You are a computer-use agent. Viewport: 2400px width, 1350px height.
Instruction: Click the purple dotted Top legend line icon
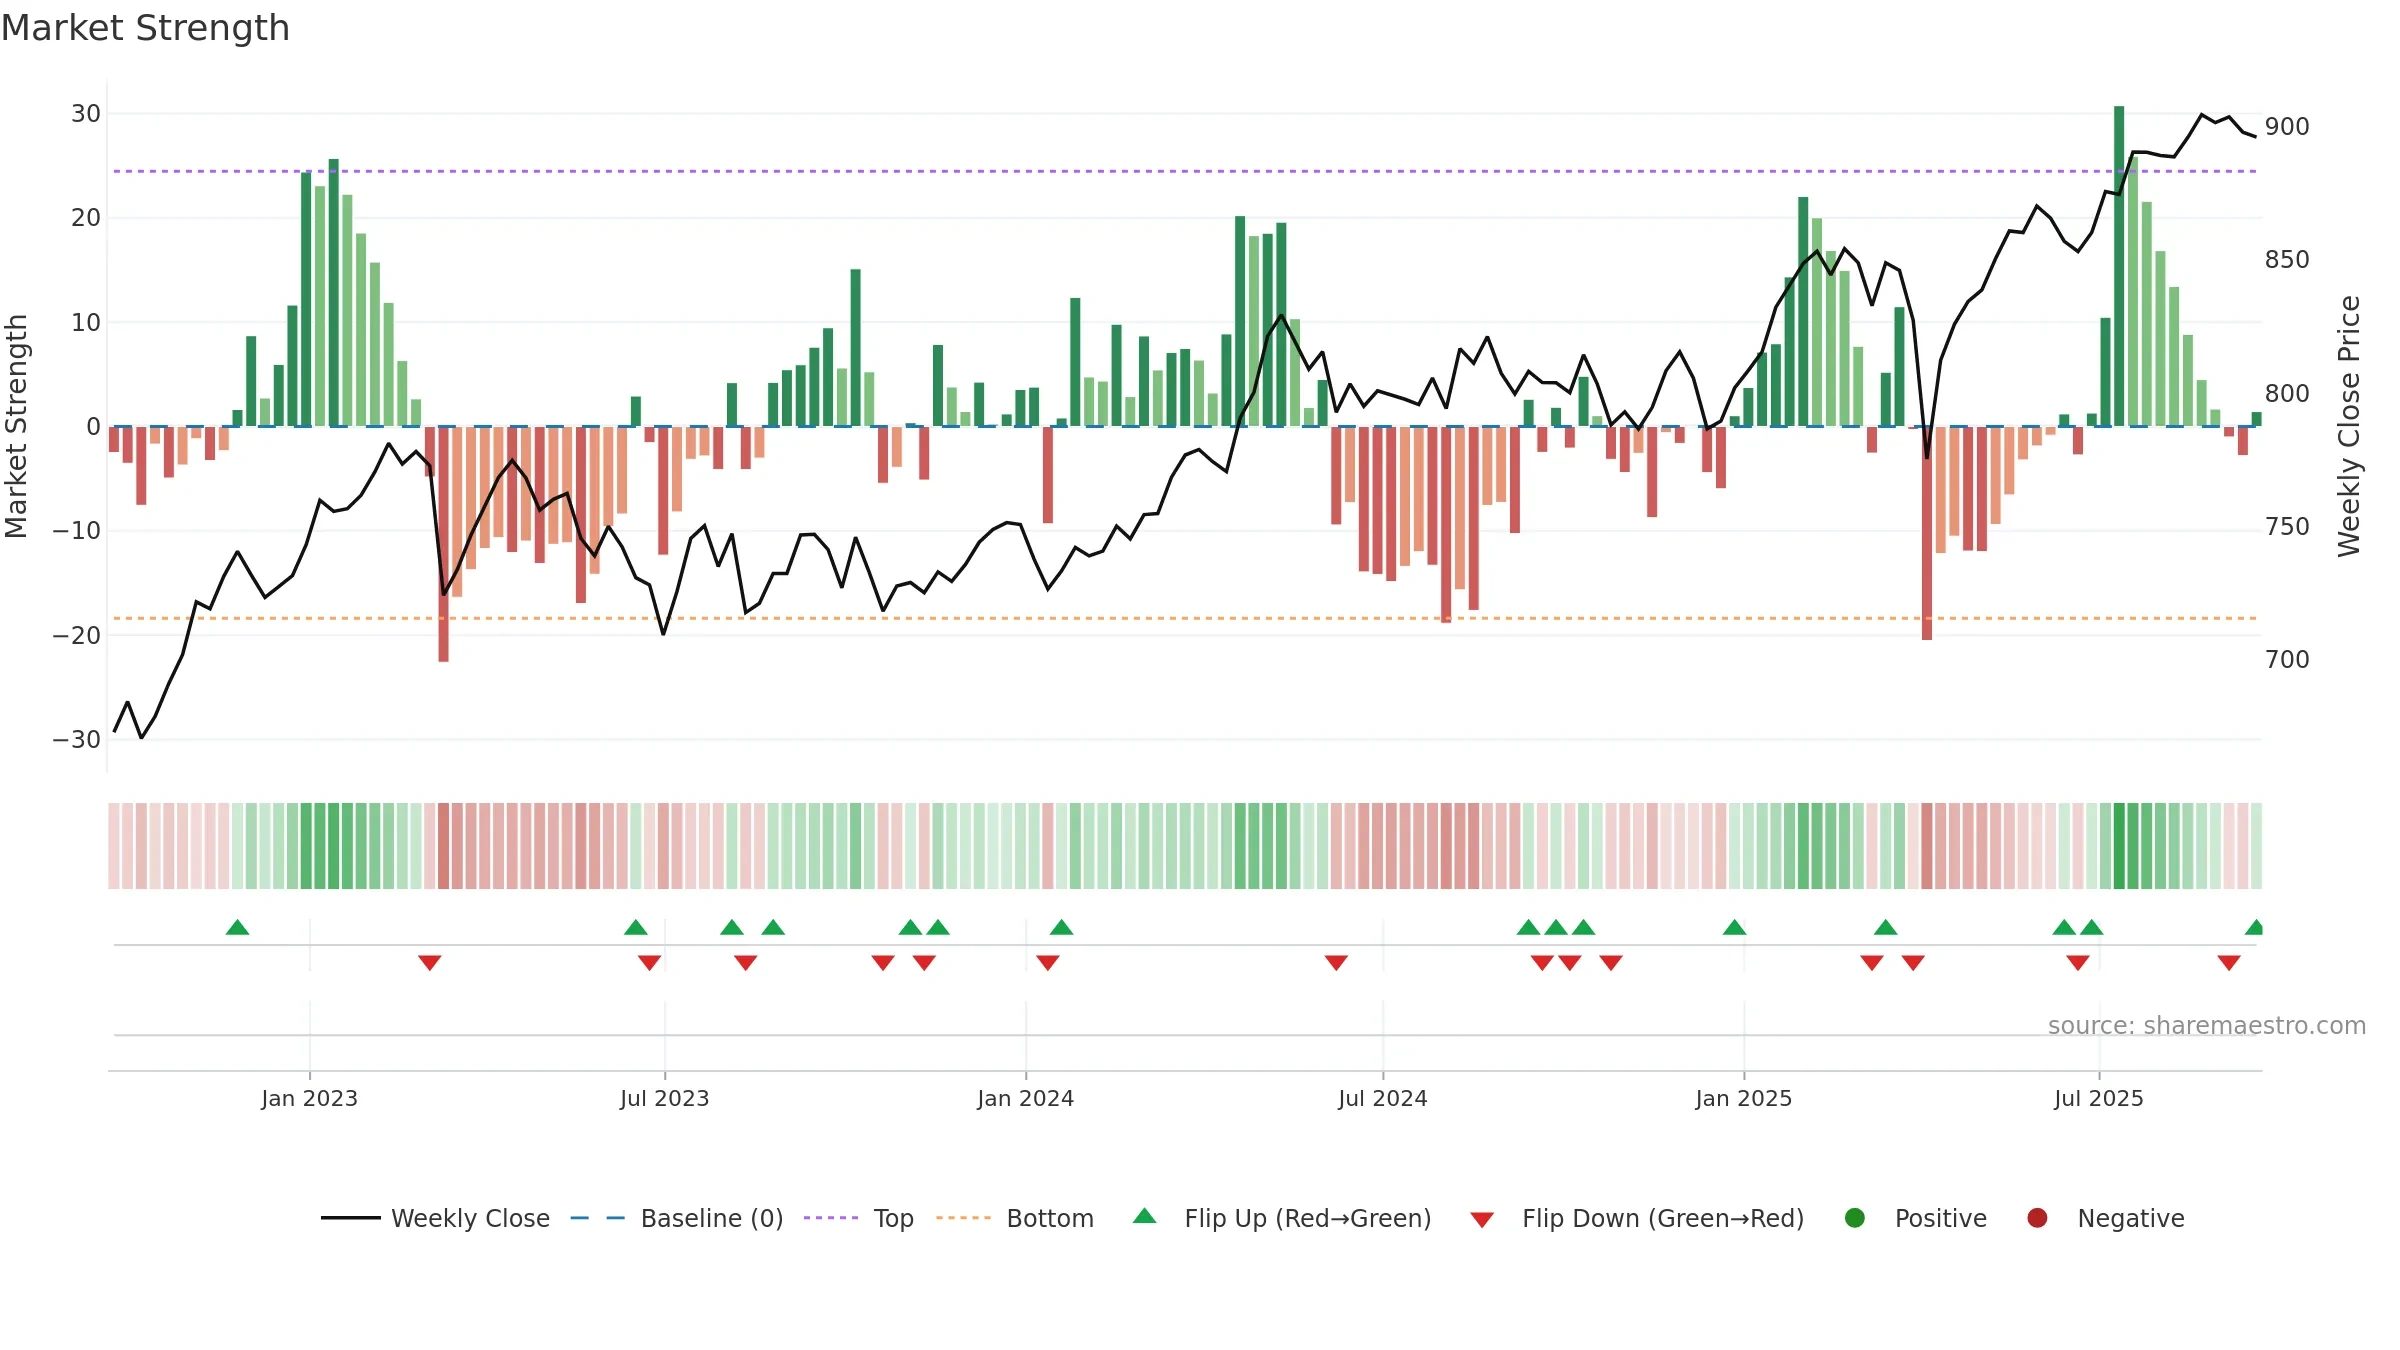[831, 1218]
